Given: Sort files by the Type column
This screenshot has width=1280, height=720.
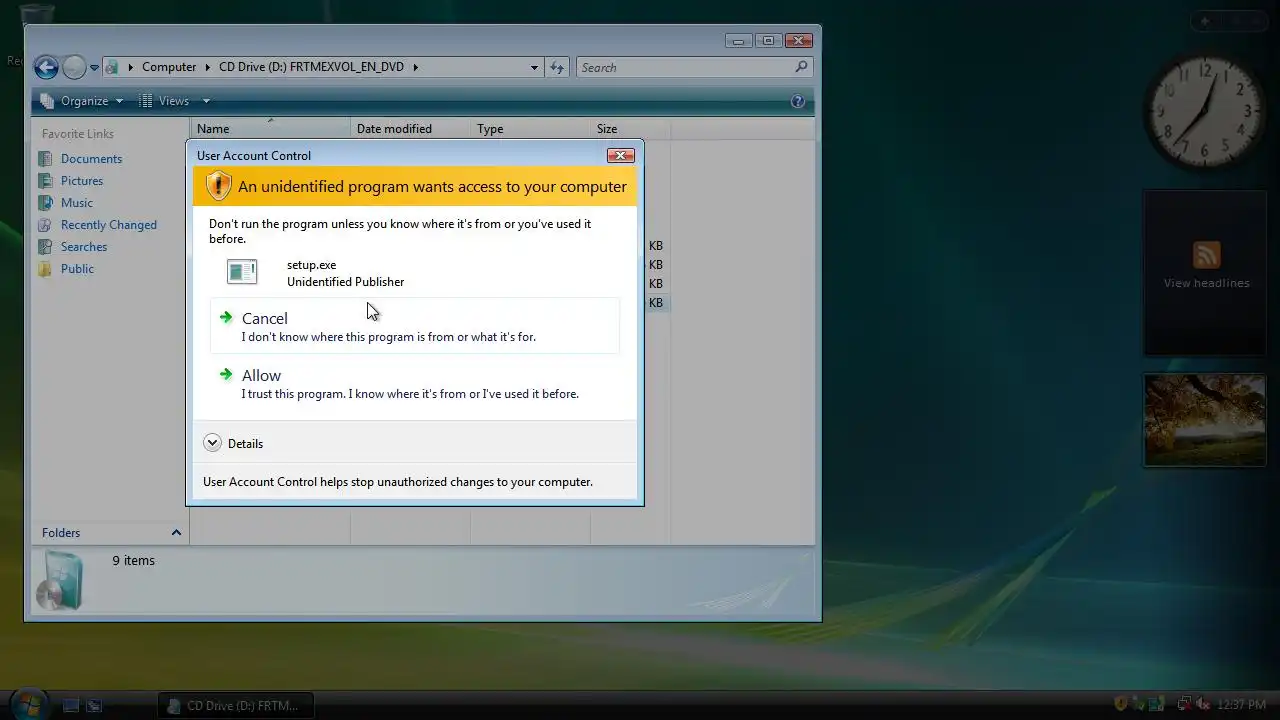Looking at the screenshot, I should (530, 129).
